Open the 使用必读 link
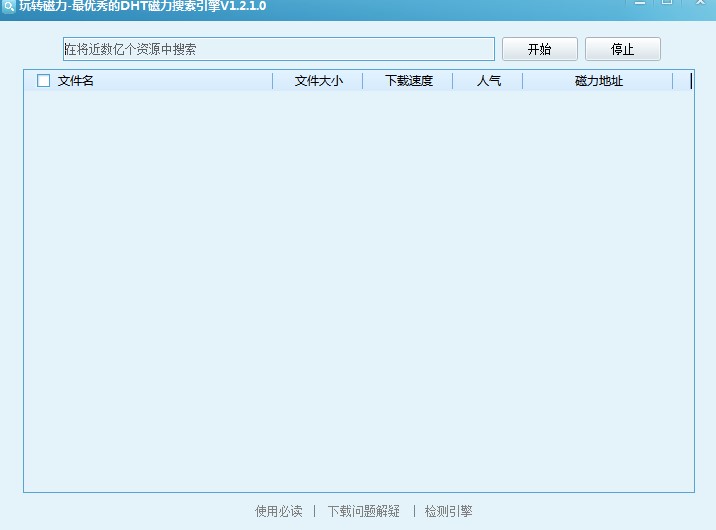The height and width of the screenshot is (530, 716). click(279, 511)
